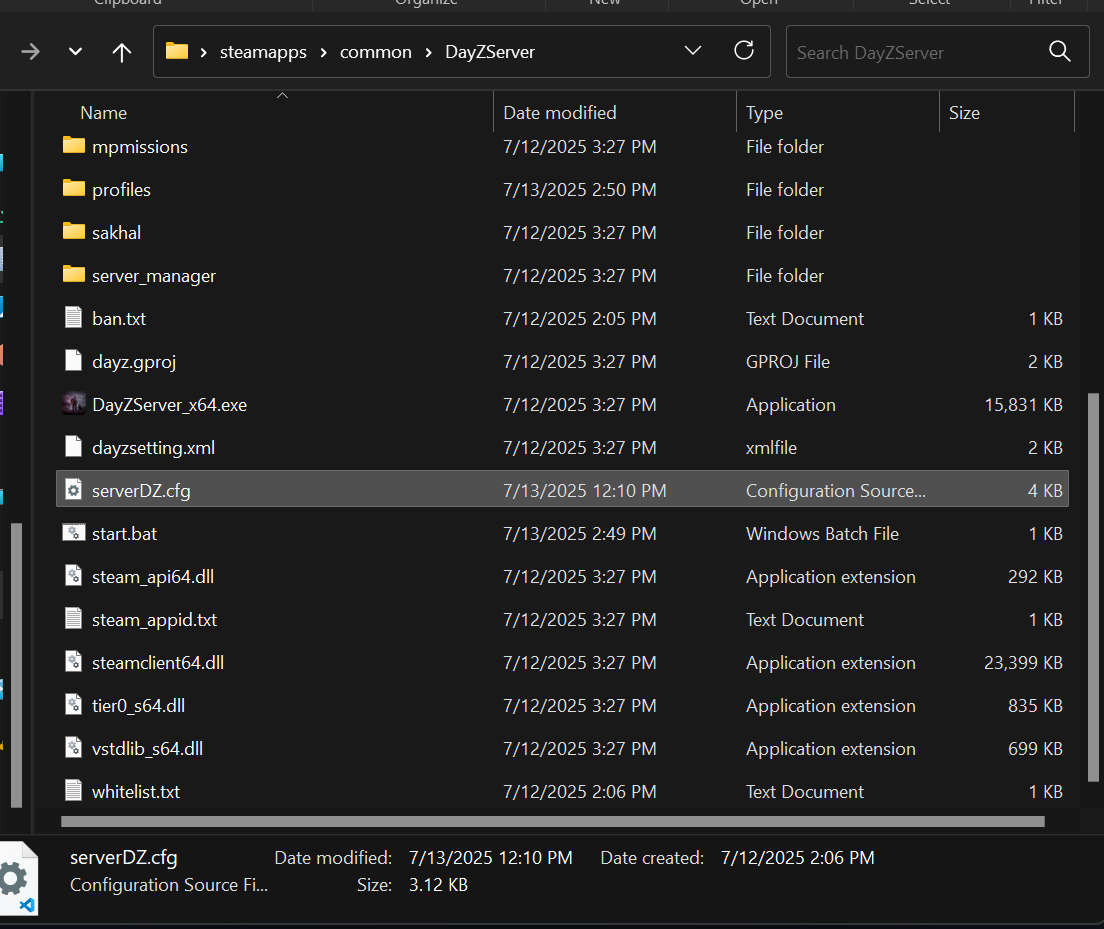Click the serverDZ.cfg gear icon
This screenshot has width=1104, height=929.
coord(74,490)
